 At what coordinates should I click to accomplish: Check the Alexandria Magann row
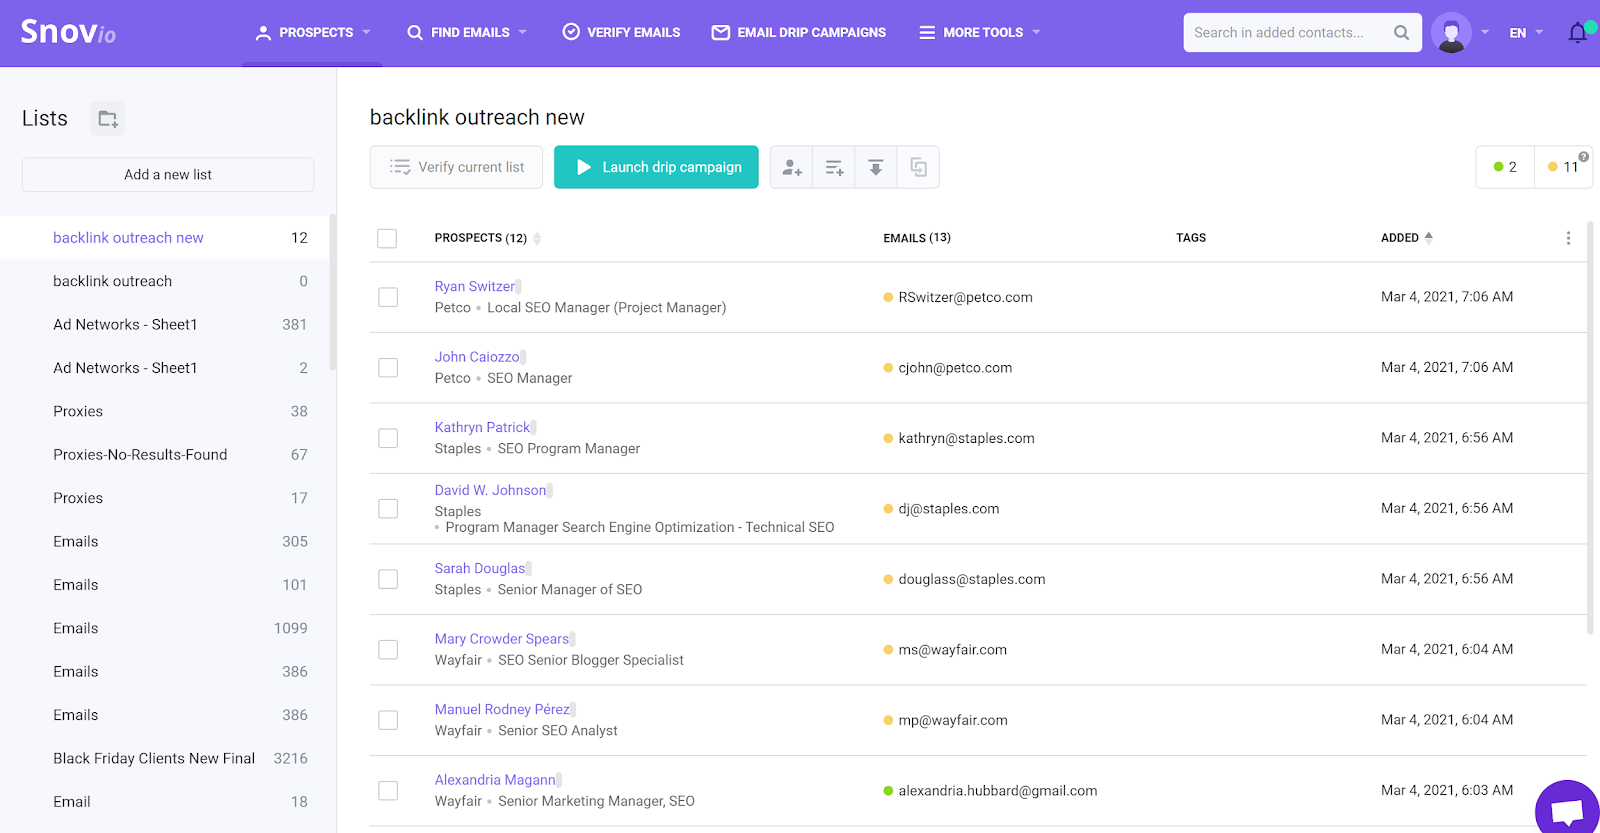click(388, 791)
